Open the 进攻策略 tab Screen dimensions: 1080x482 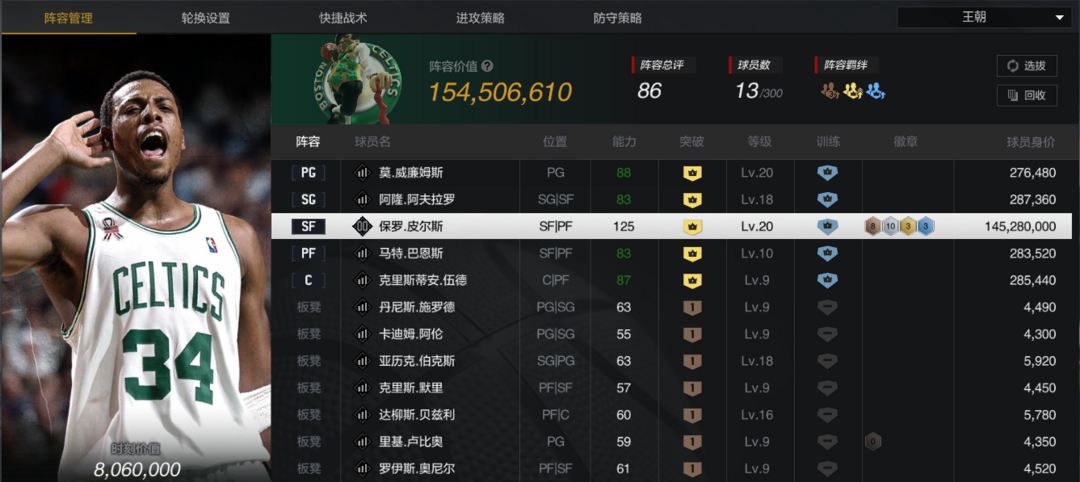(x=480, y=18)
